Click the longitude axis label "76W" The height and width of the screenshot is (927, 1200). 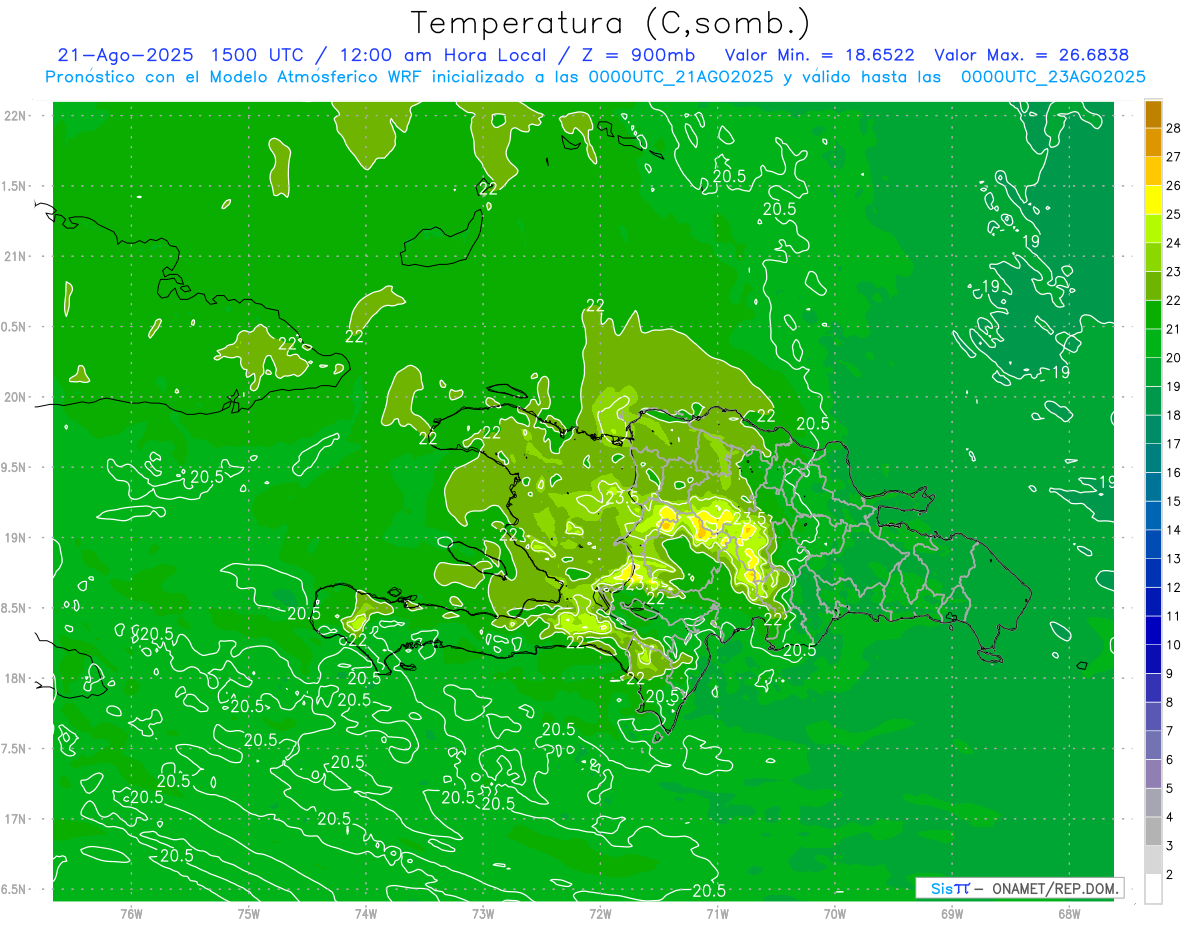(131, 913)
